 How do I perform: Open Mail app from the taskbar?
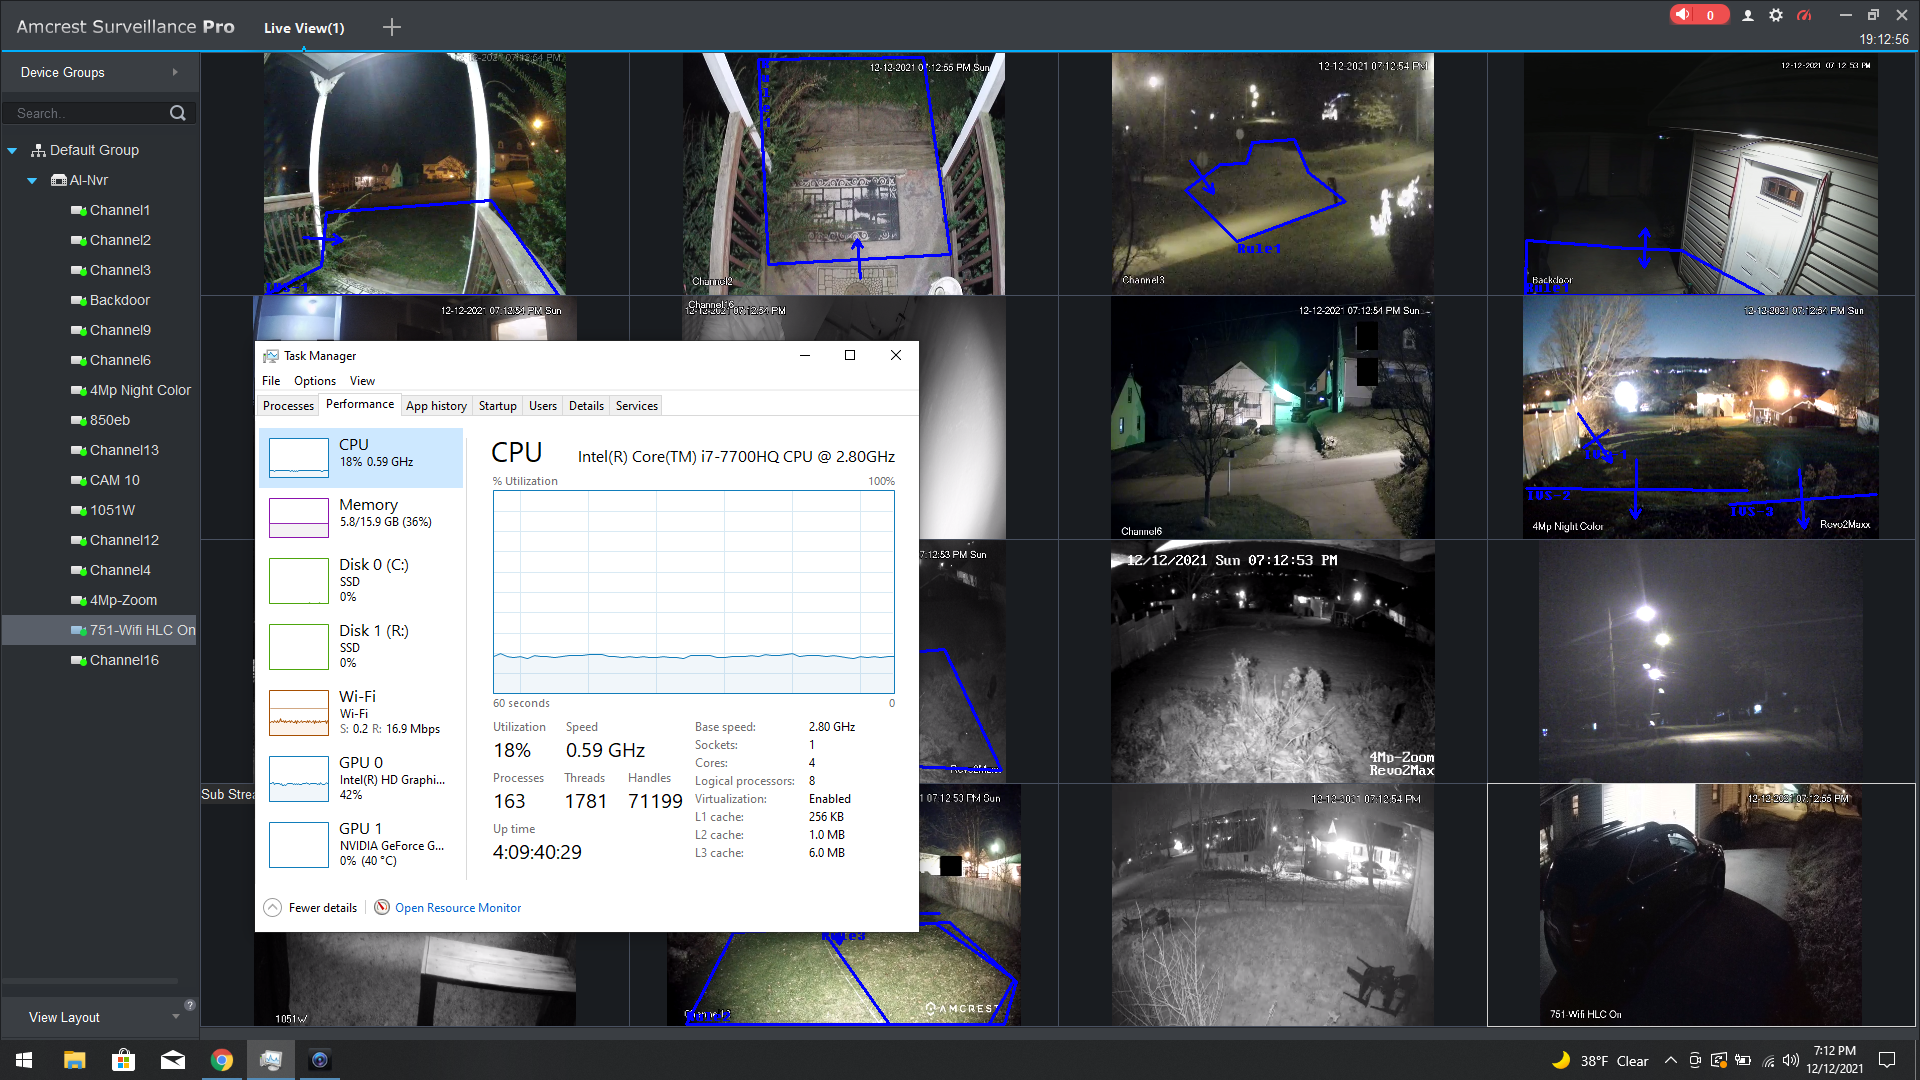172,1060
